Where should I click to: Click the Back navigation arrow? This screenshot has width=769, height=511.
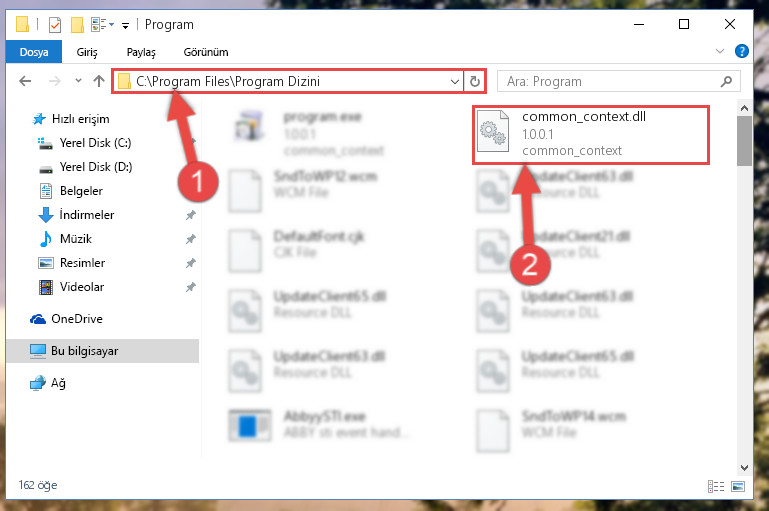click(x=25, y=81)
